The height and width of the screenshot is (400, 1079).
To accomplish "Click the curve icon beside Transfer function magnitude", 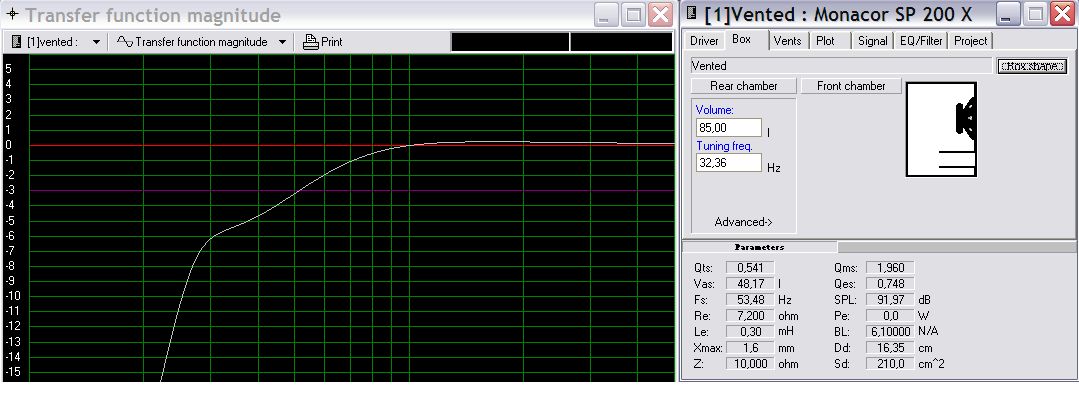I will click(x=125, y=42).
